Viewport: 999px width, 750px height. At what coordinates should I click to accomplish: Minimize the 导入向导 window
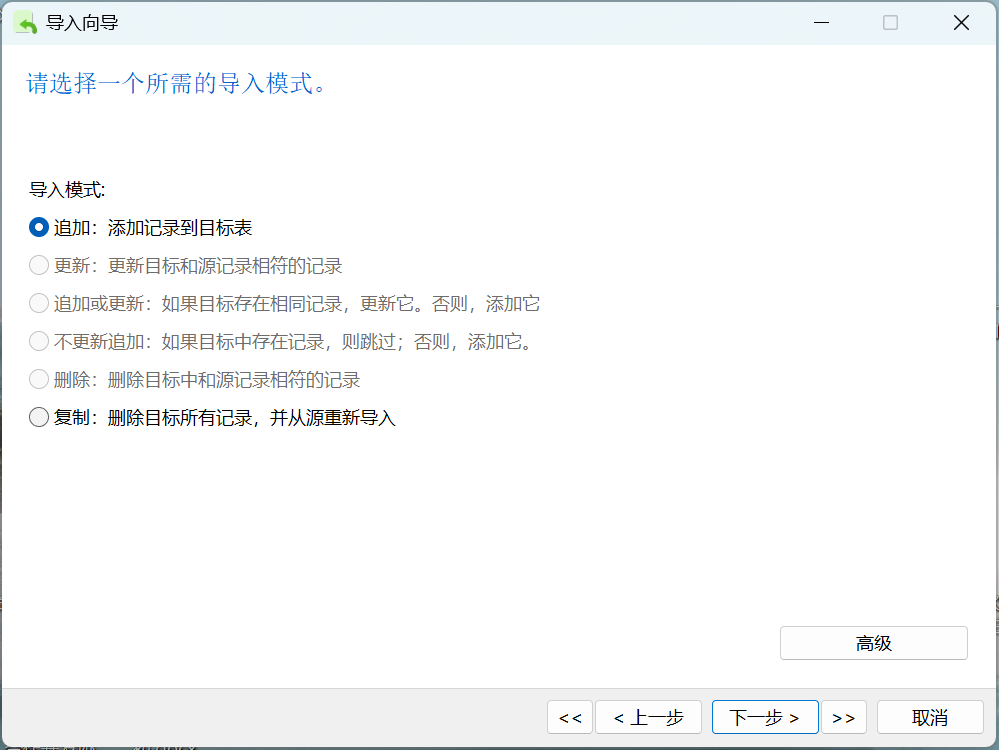point(821,23)
